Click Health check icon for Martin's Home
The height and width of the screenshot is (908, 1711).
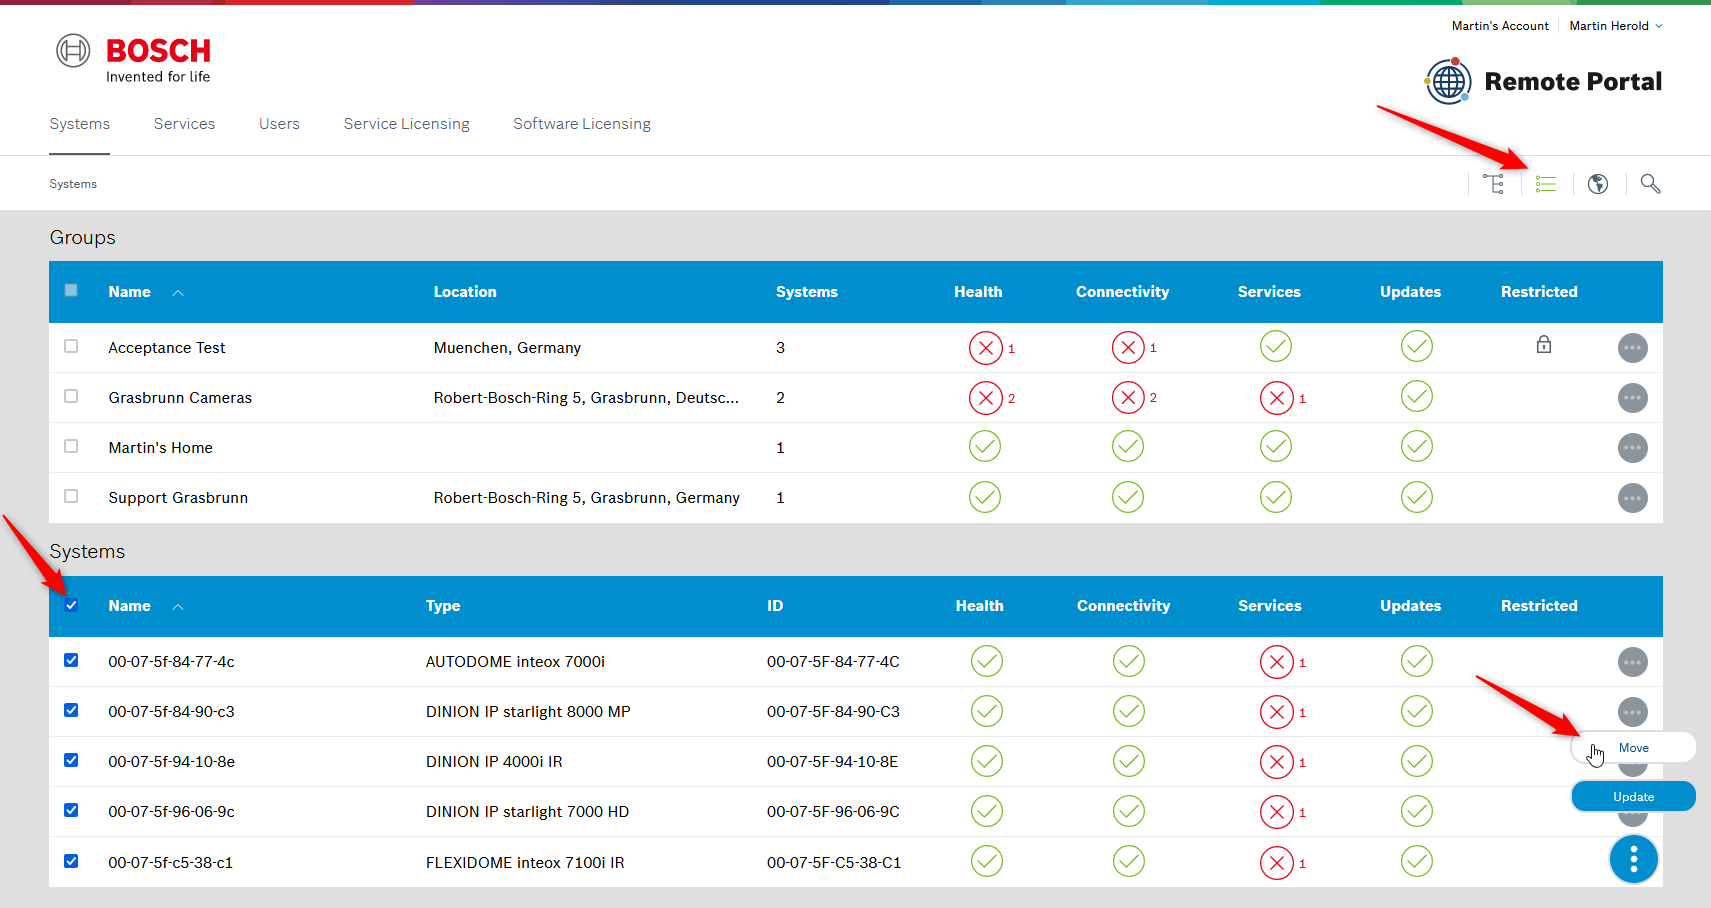coord(985,447)
